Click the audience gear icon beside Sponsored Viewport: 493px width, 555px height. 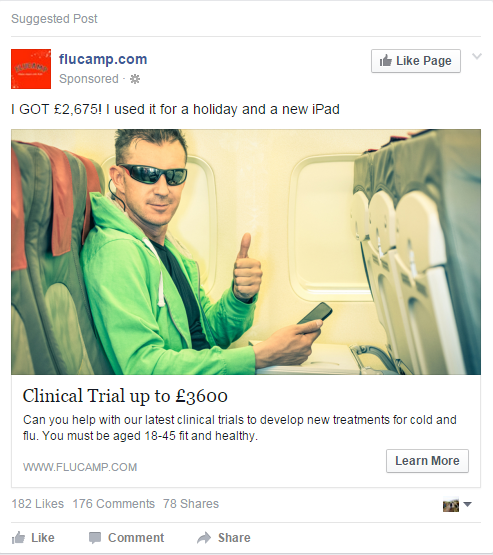tap(135, 79)
